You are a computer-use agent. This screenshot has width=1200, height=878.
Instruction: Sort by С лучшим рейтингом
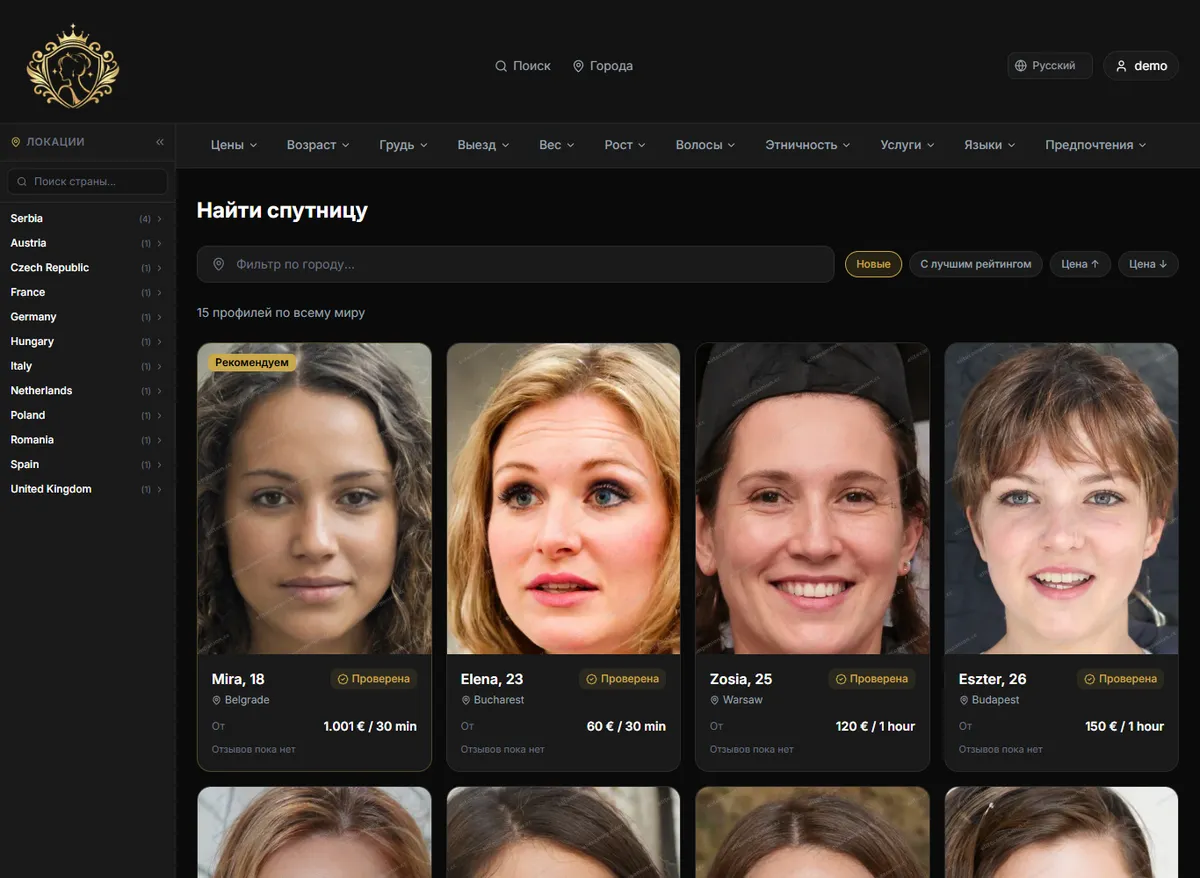(976, 264)
